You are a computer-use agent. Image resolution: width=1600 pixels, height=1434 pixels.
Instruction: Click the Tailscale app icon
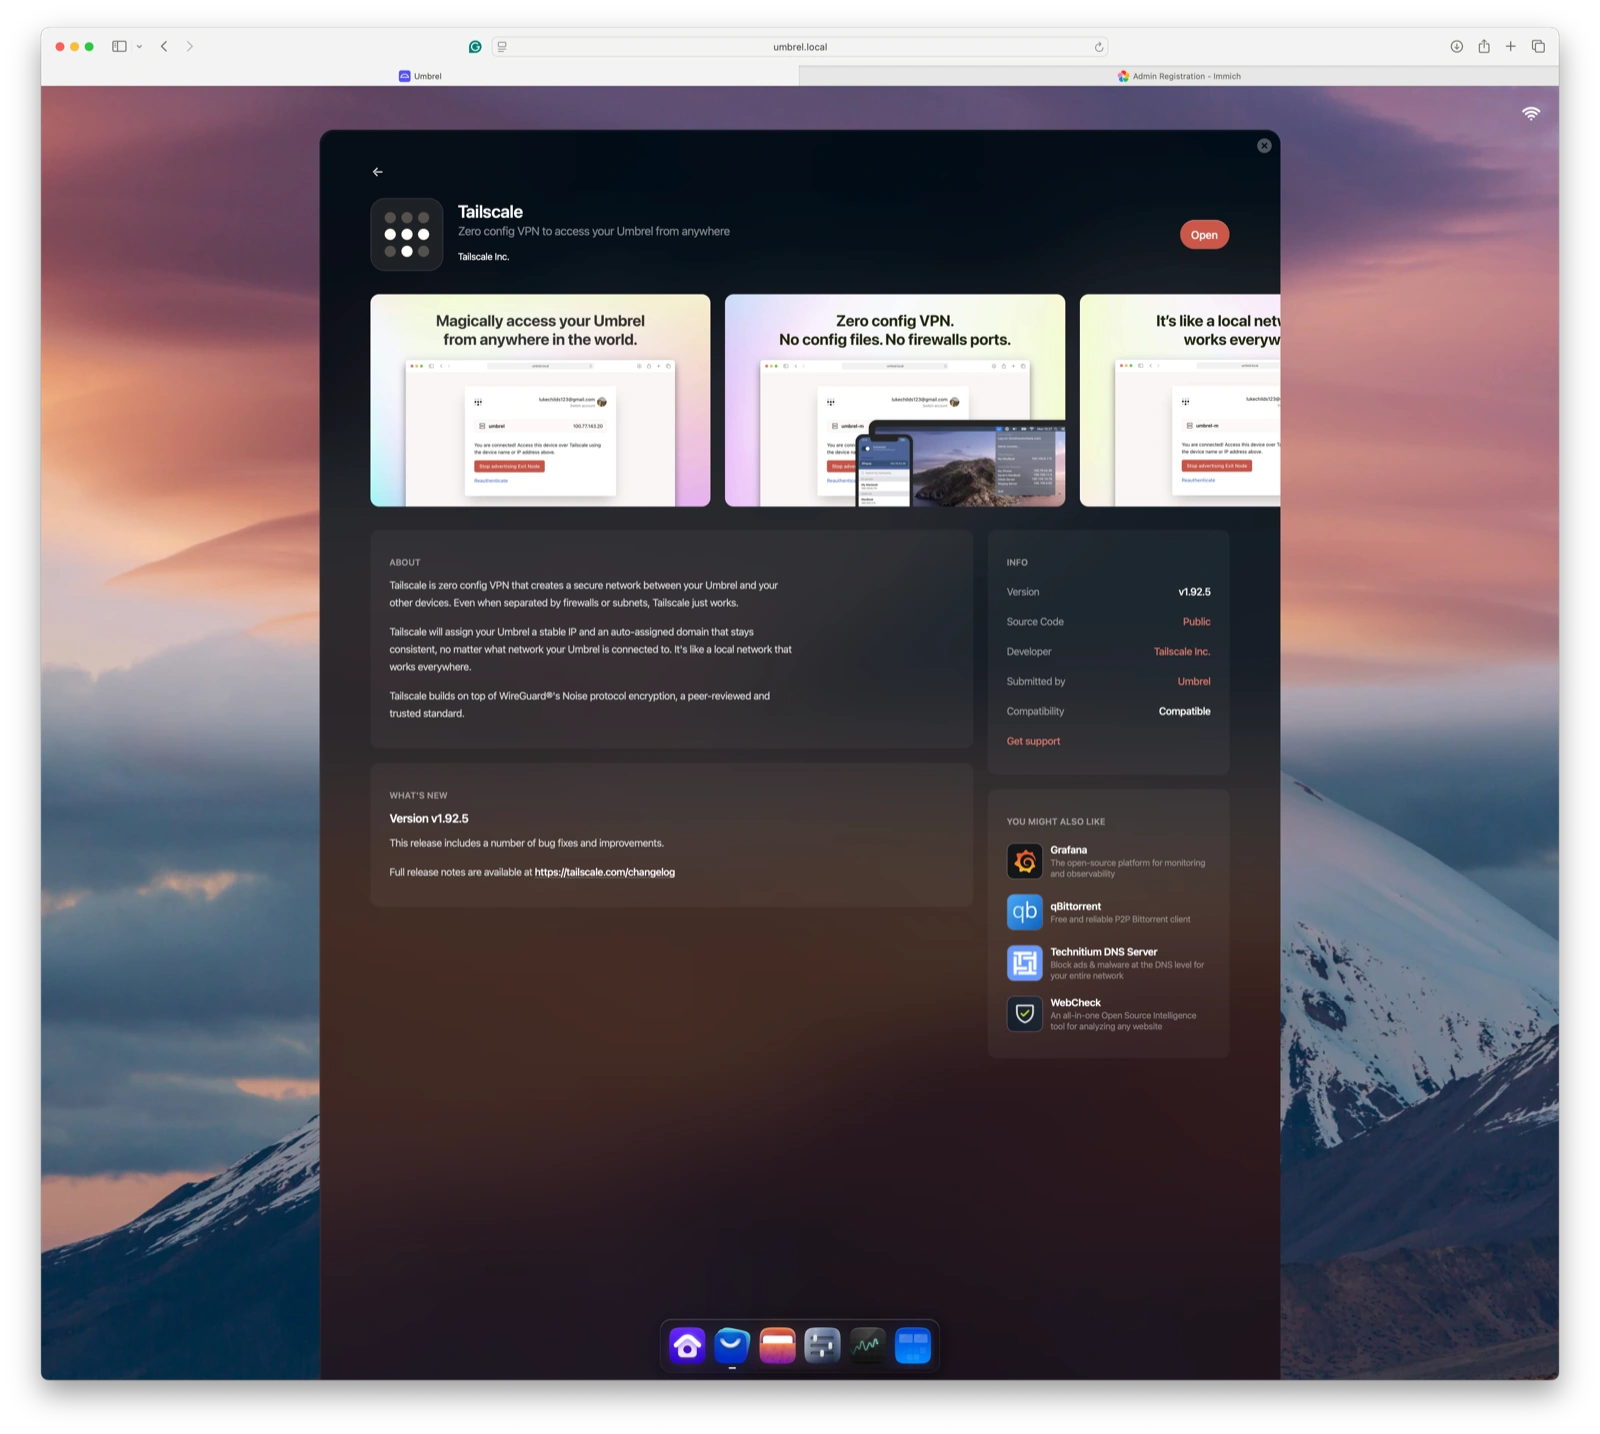pyautogui.click(x=407, y=234)
